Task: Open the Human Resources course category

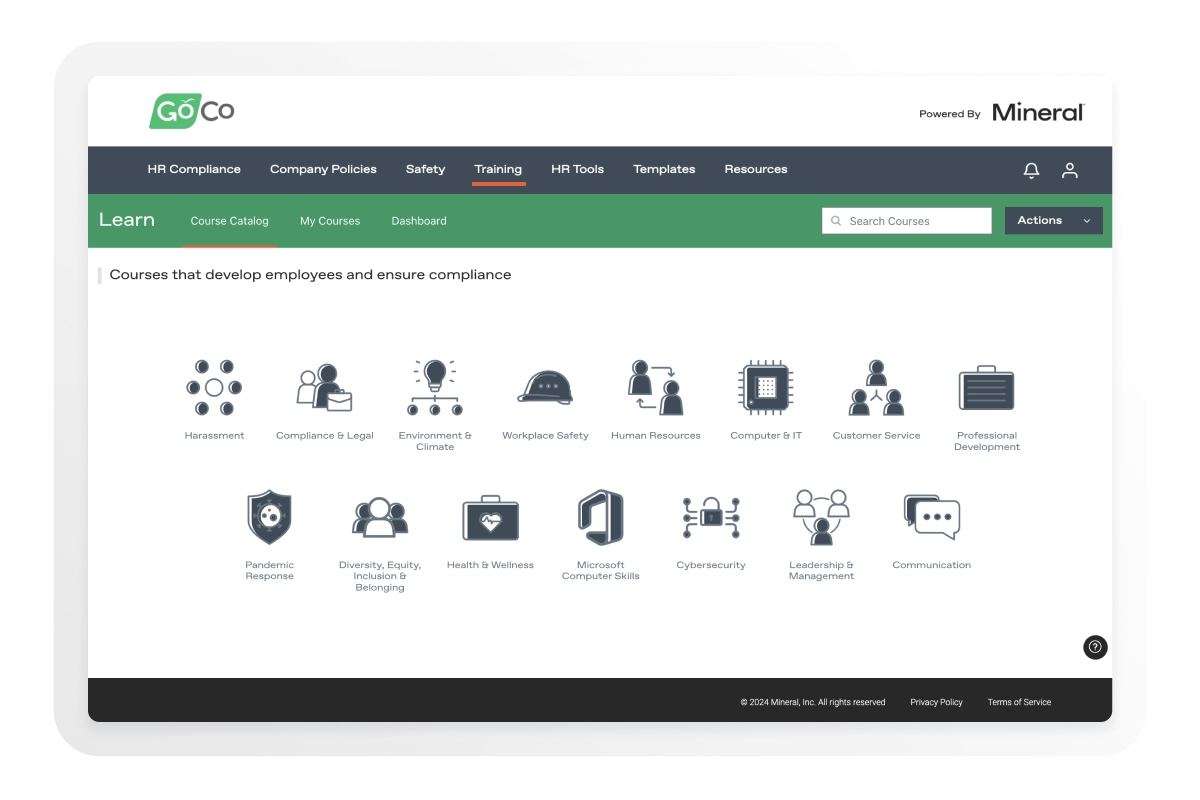Action: [655, 388]
